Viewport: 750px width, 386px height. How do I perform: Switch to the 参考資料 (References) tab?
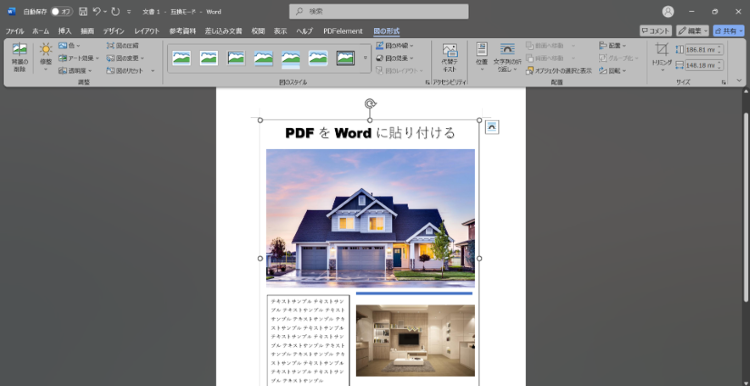(x=183, y=31)
